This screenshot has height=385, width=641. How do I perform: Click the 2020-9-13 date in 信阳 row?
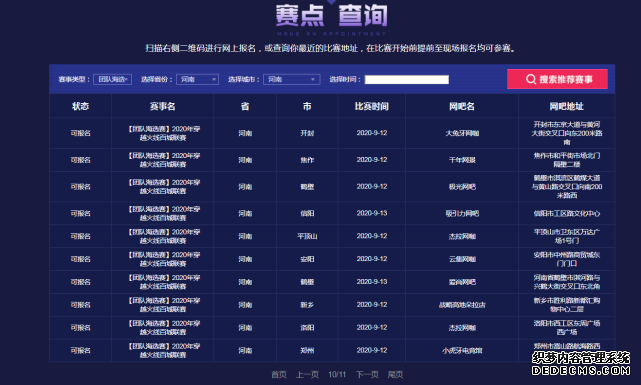pos(372,213)
